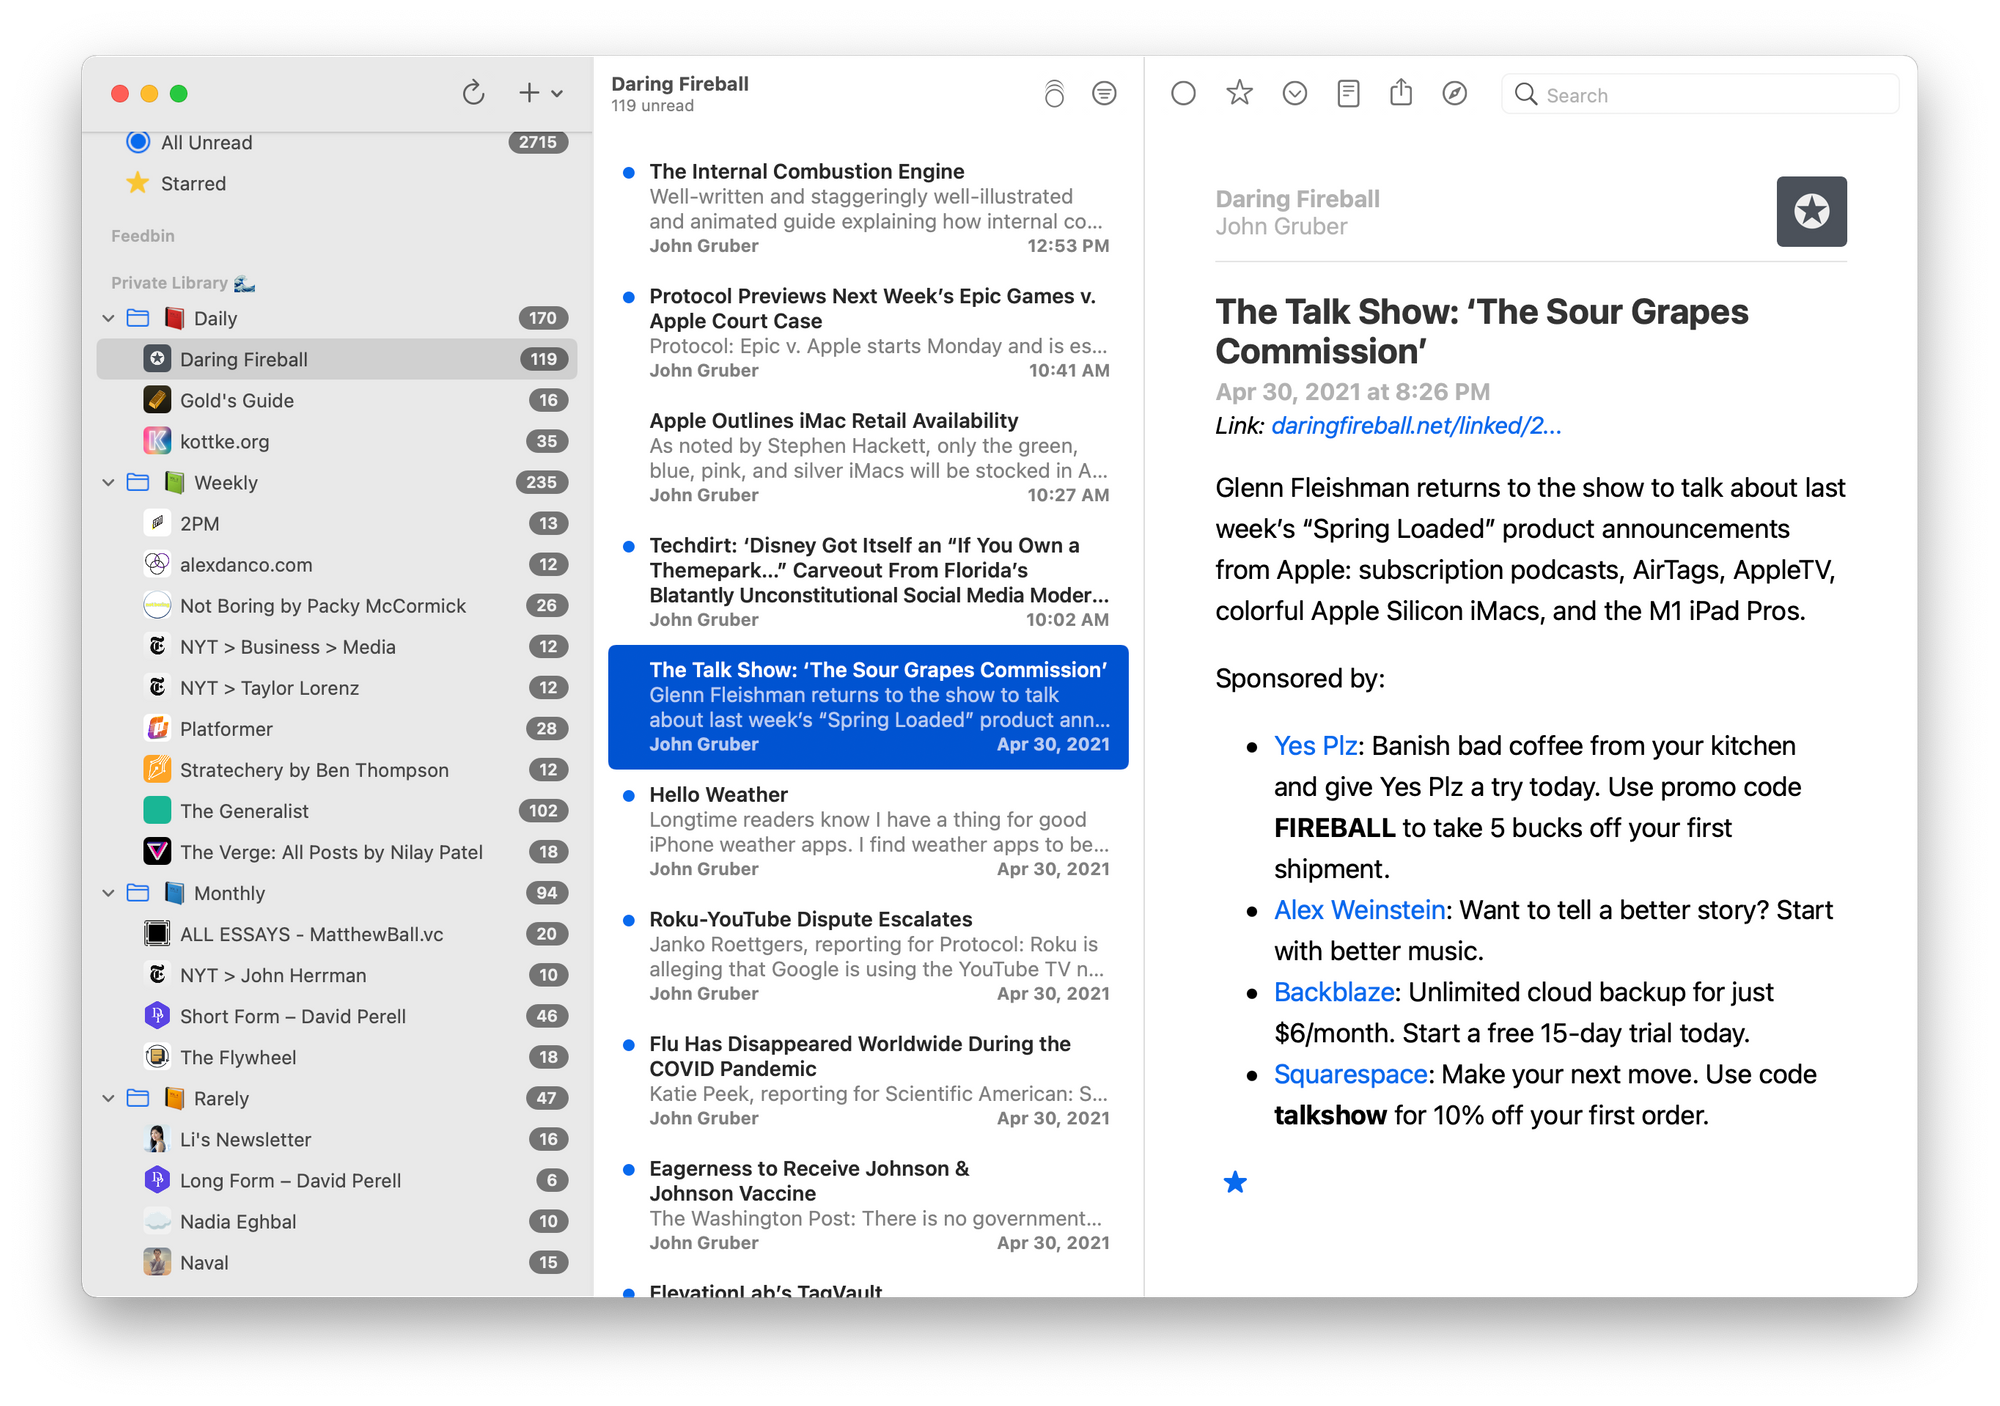The width and height of the screenshot is (2000, 1406).
Task: Click the share icon in the toolbar
Action: pyautogui.click(x=1401, y=94)
